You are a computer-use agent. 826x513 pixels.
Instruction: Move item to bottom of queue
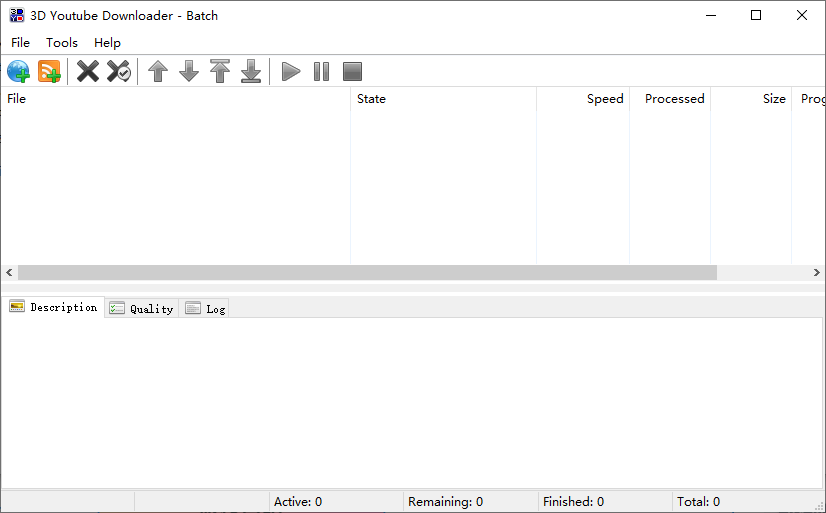251,71
